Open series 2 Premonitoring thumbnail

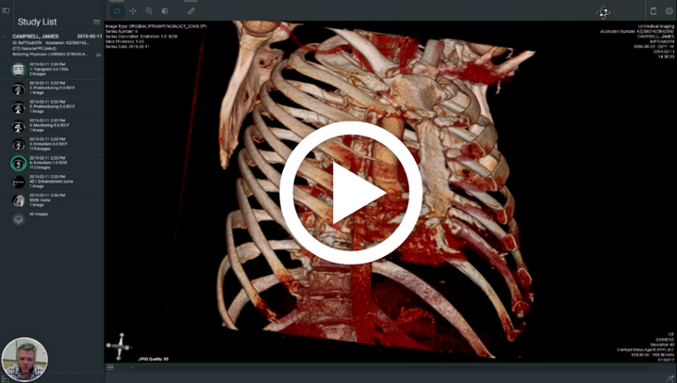click(18, 88)
